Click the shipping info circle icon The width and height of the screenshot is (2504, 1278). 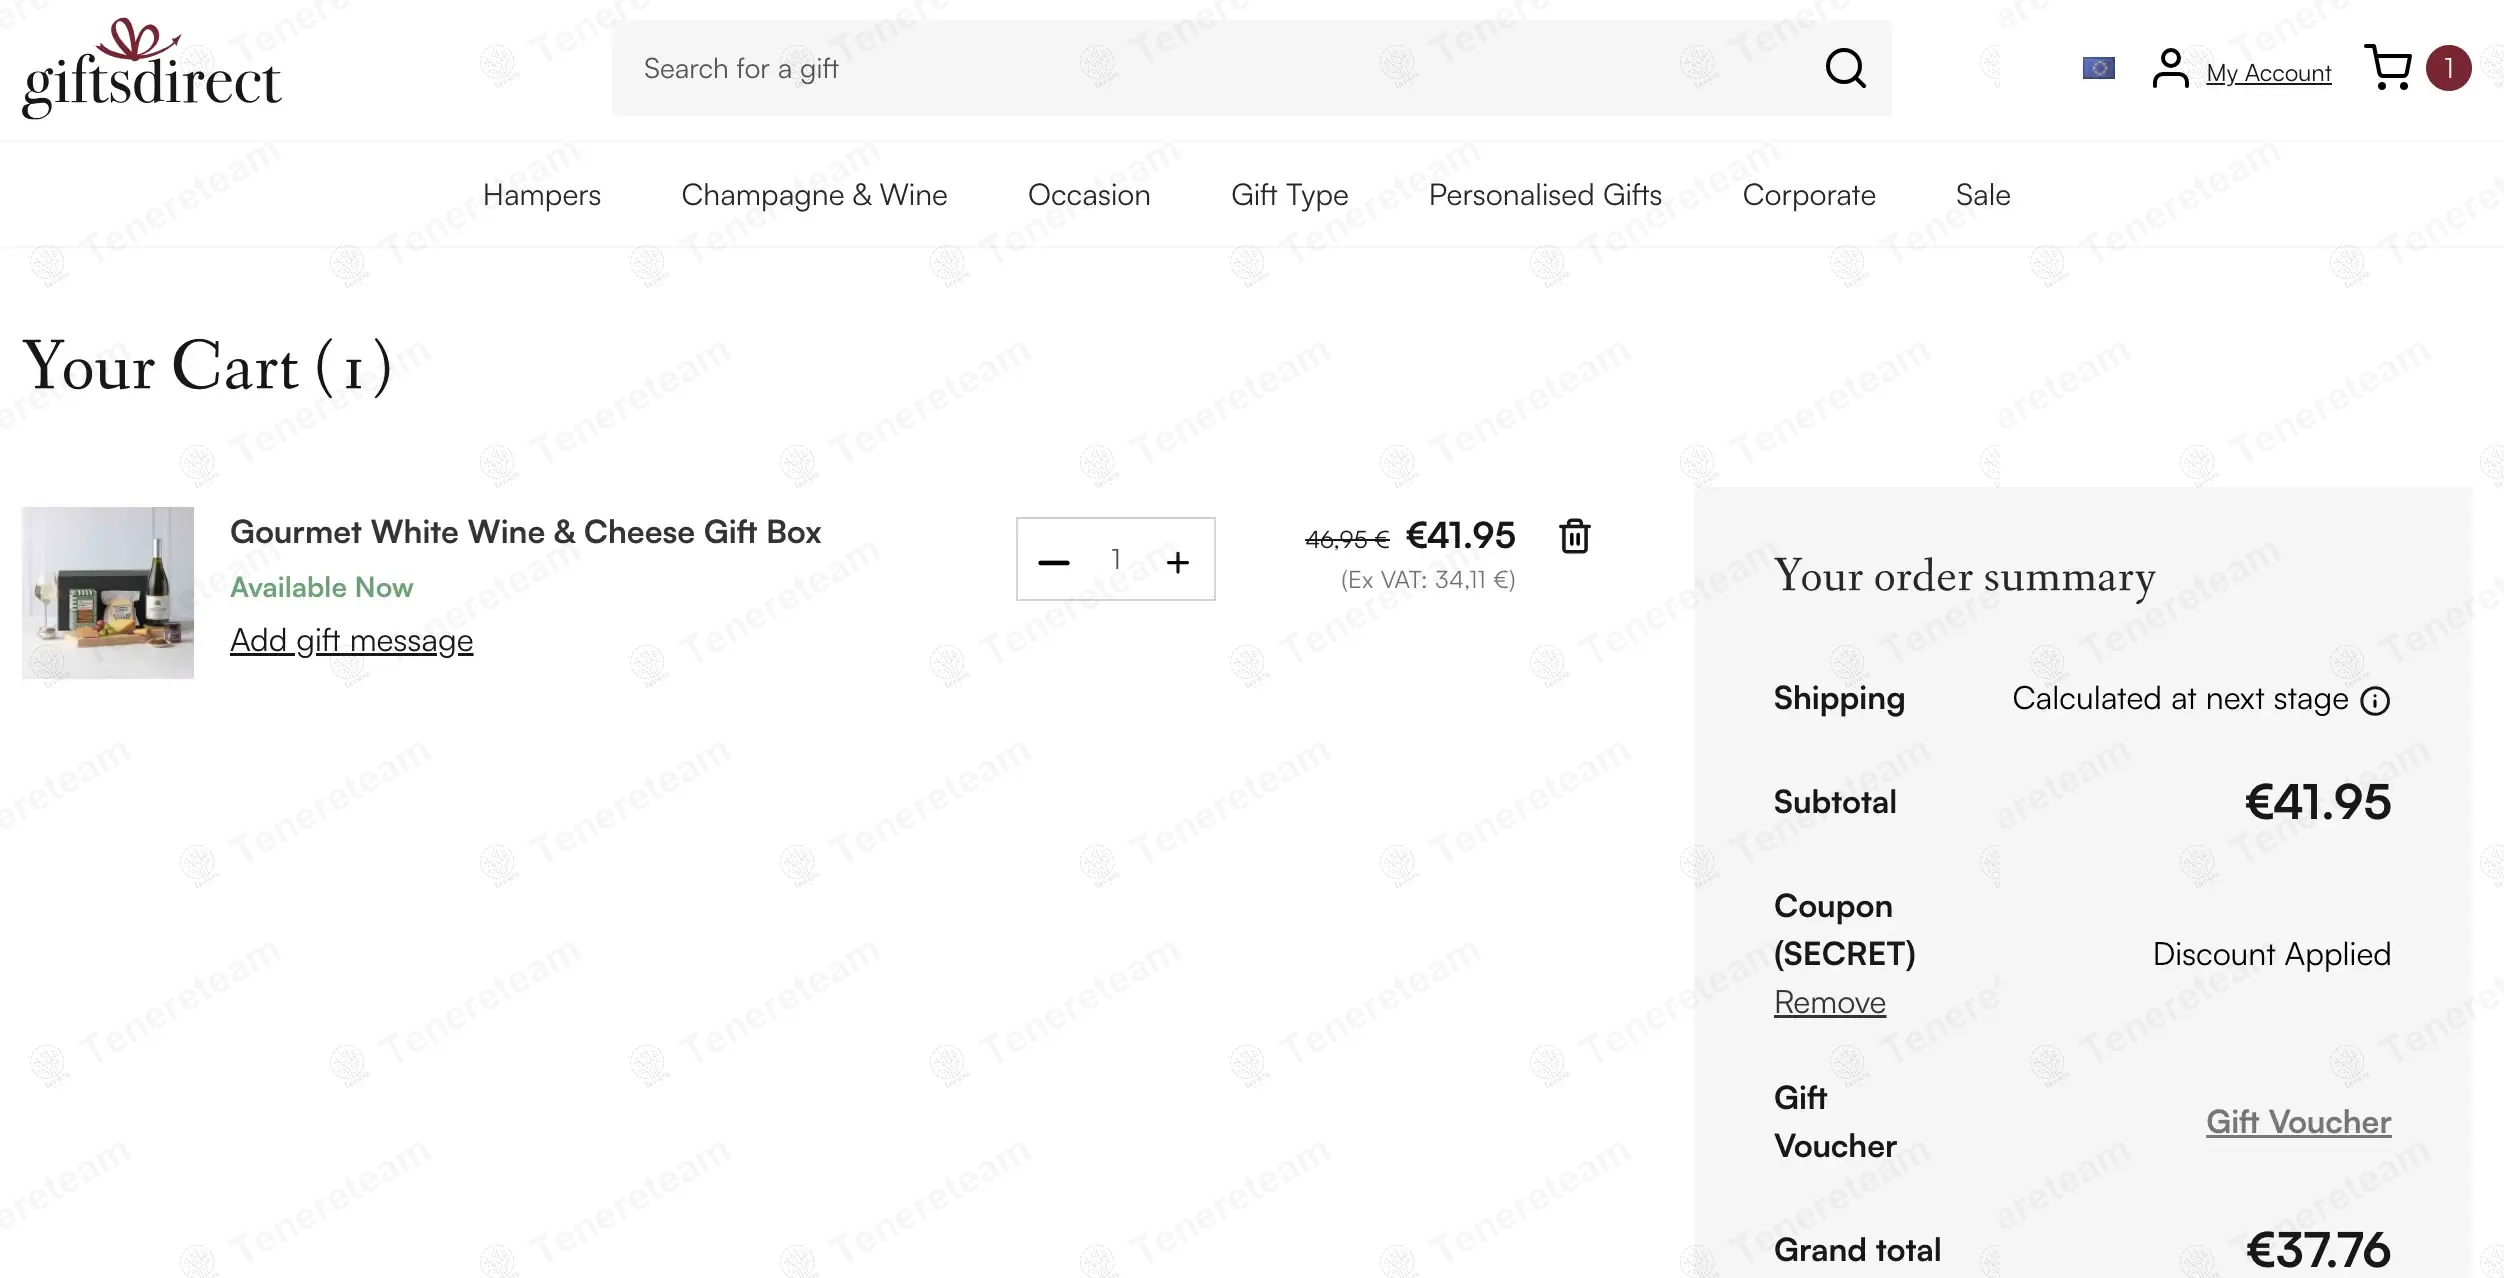[2375, 701]
